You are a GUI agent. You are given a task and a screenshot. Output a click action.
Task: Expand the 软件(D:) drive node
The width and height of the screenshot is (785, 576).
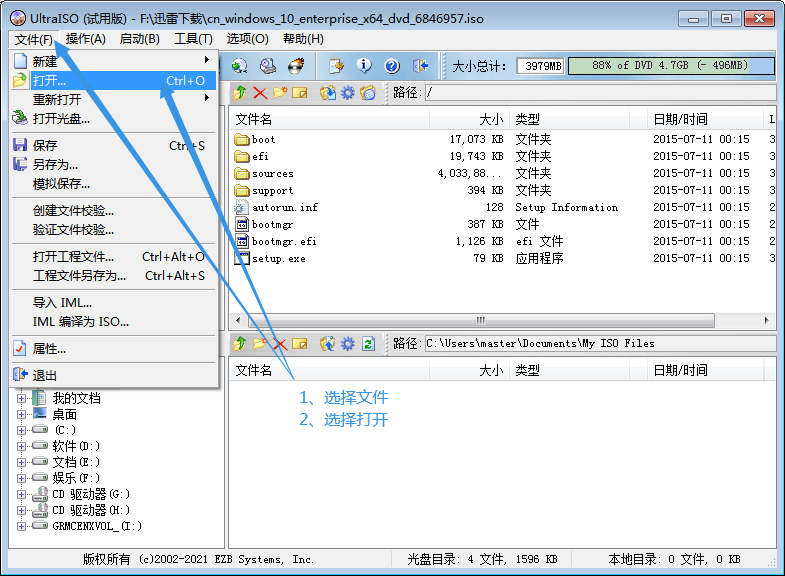(21, 446)
